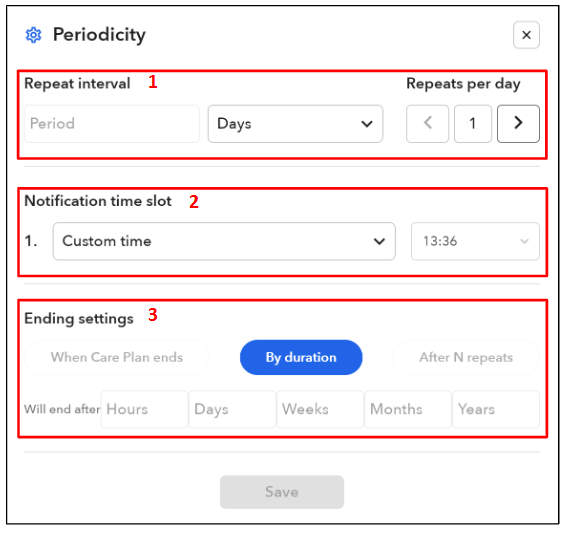
Task: Increase repeats per day with right arrow
Action: tap(518, 124)
